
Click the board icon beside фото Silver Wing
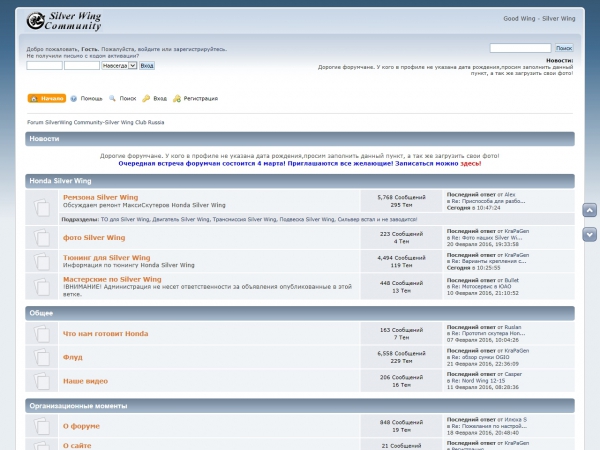point(42,238)
